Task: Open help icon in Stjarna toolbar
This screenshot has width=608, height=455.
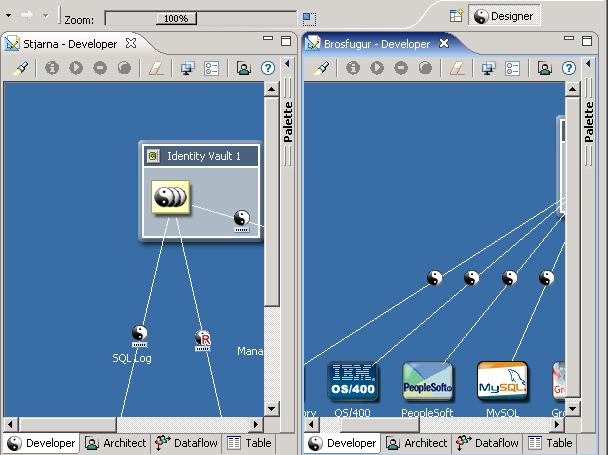Action: click(268, 68)
